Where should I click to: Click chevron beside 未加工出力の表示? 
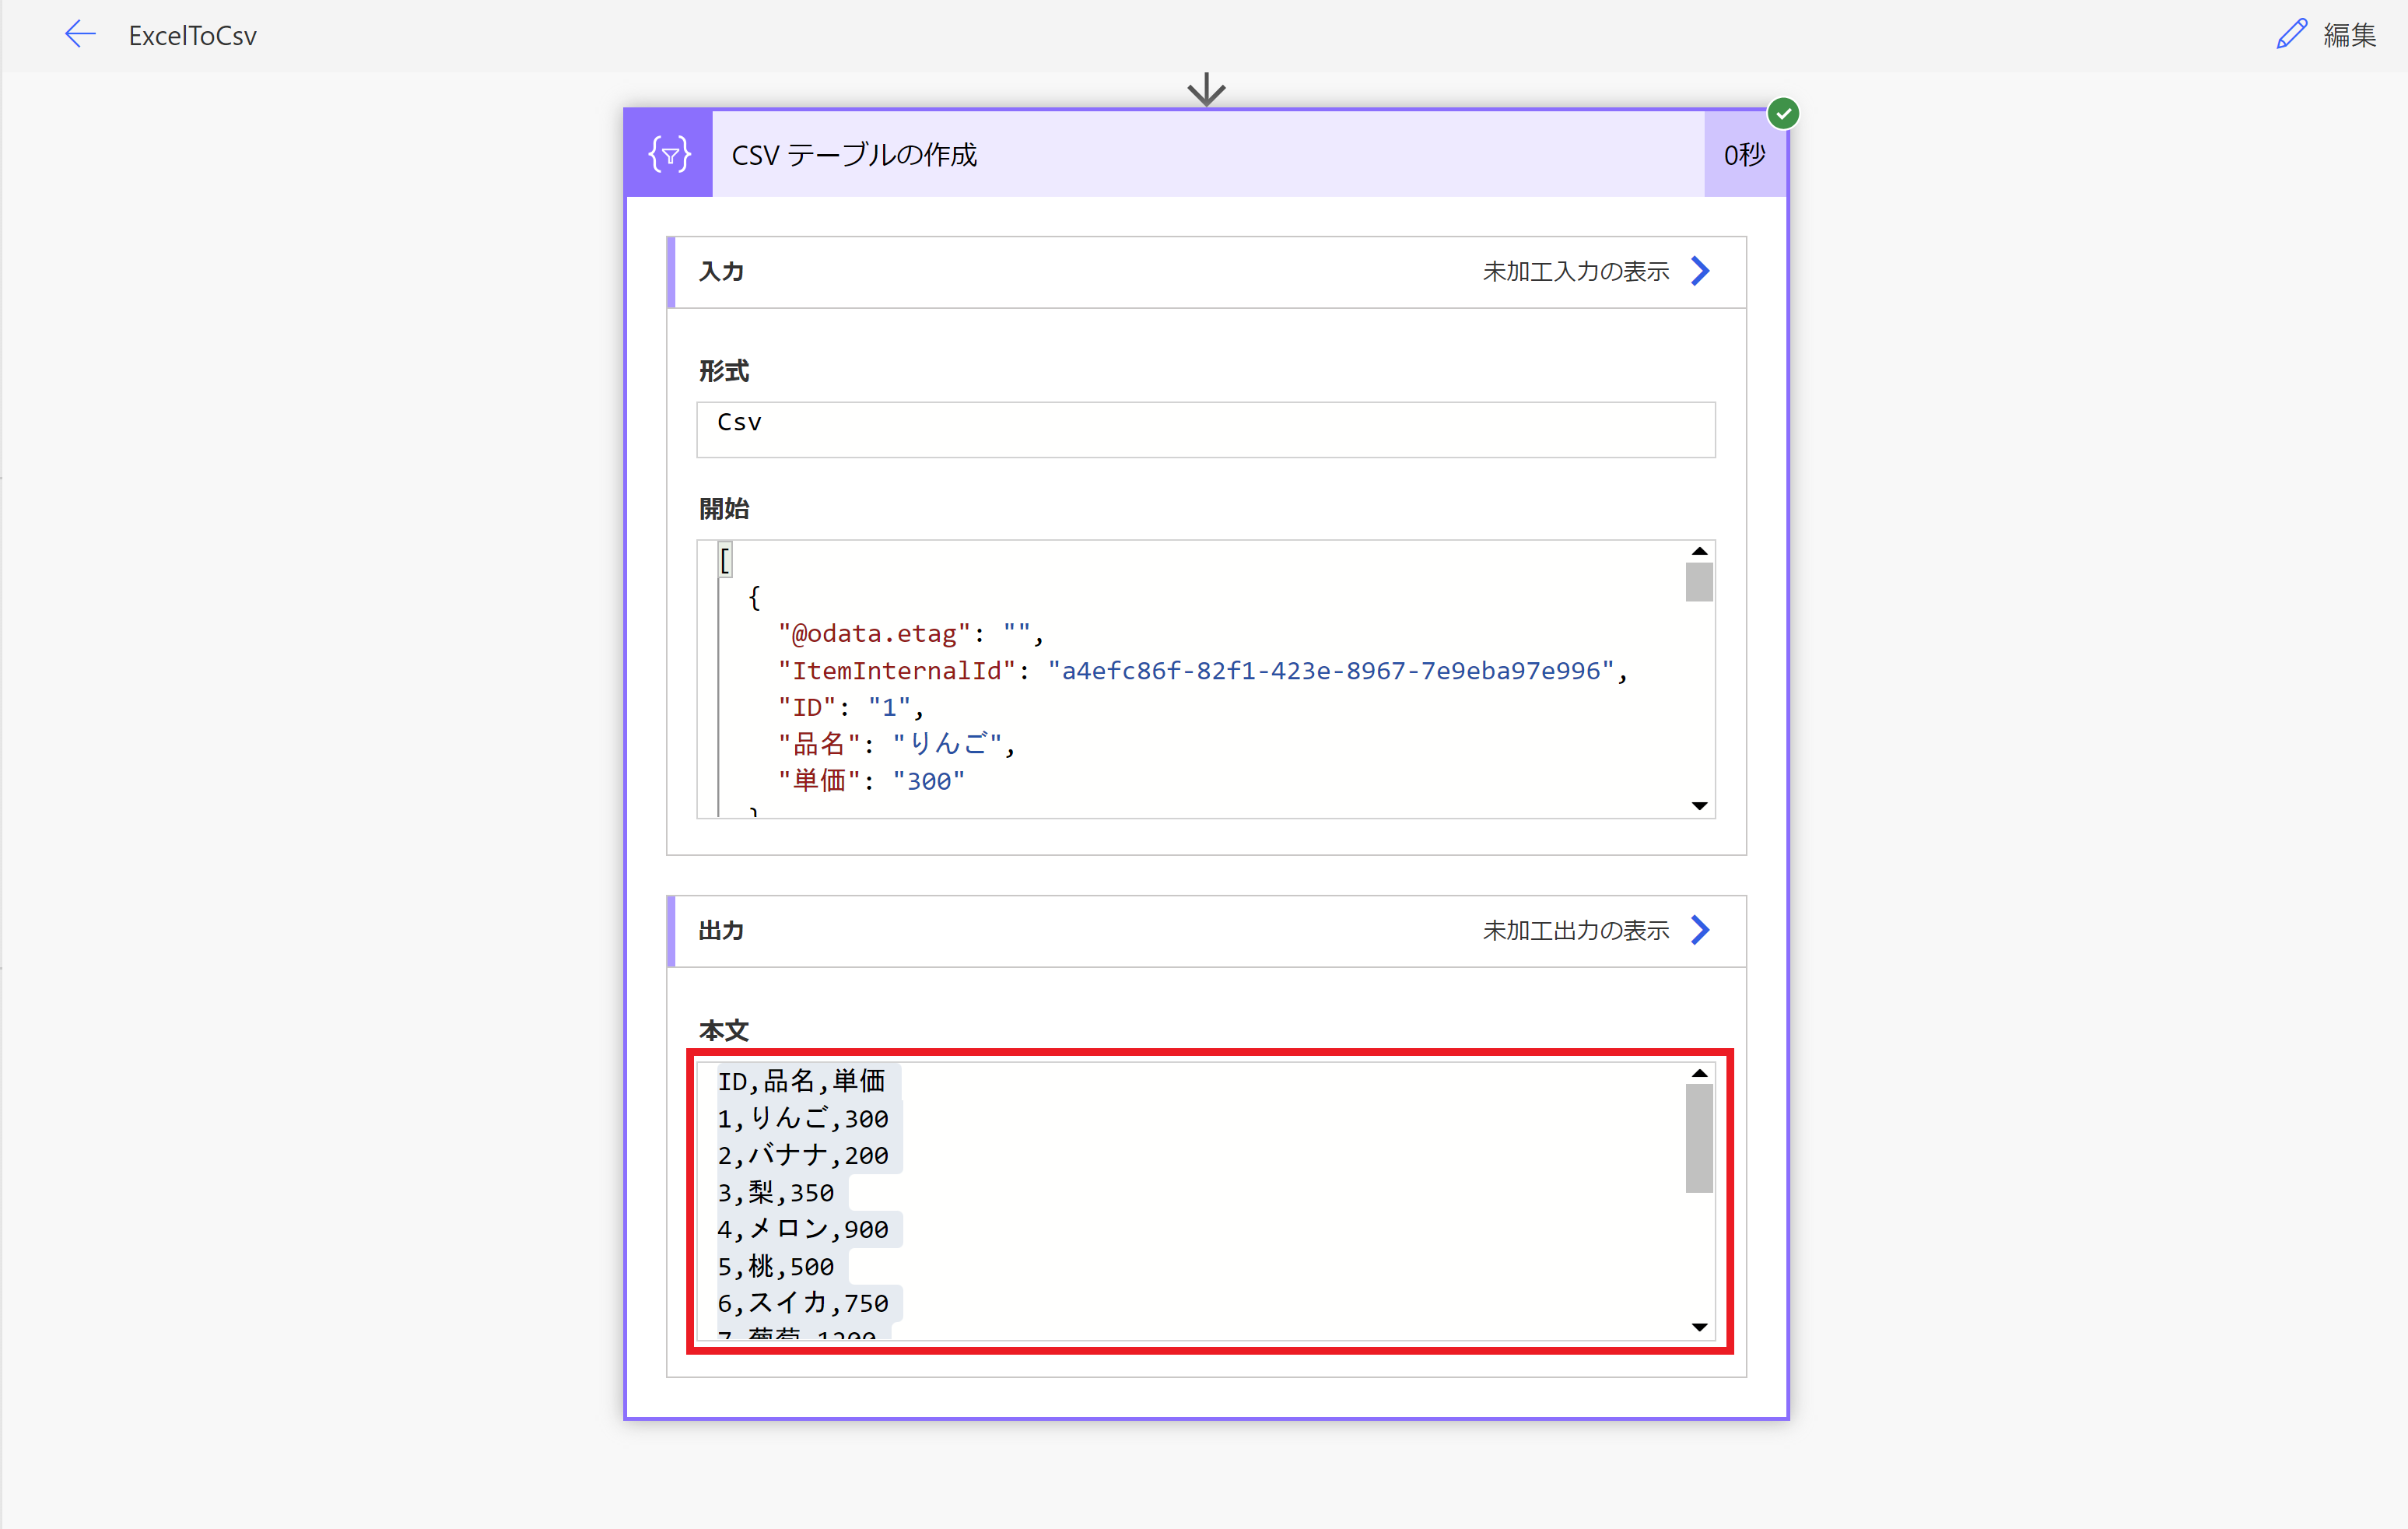pyautogui.click(x=1700, y=930)
